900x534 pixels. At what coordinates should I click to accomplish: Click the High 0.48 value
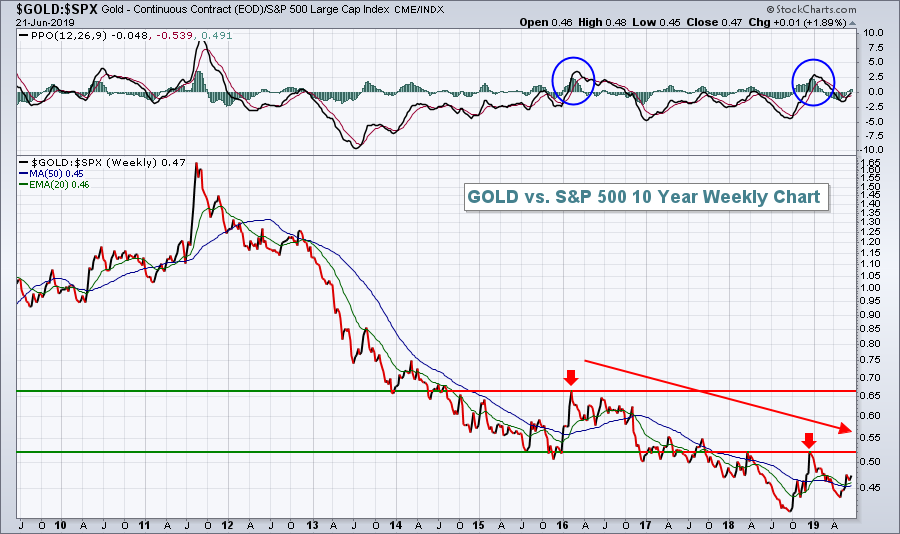602,22
